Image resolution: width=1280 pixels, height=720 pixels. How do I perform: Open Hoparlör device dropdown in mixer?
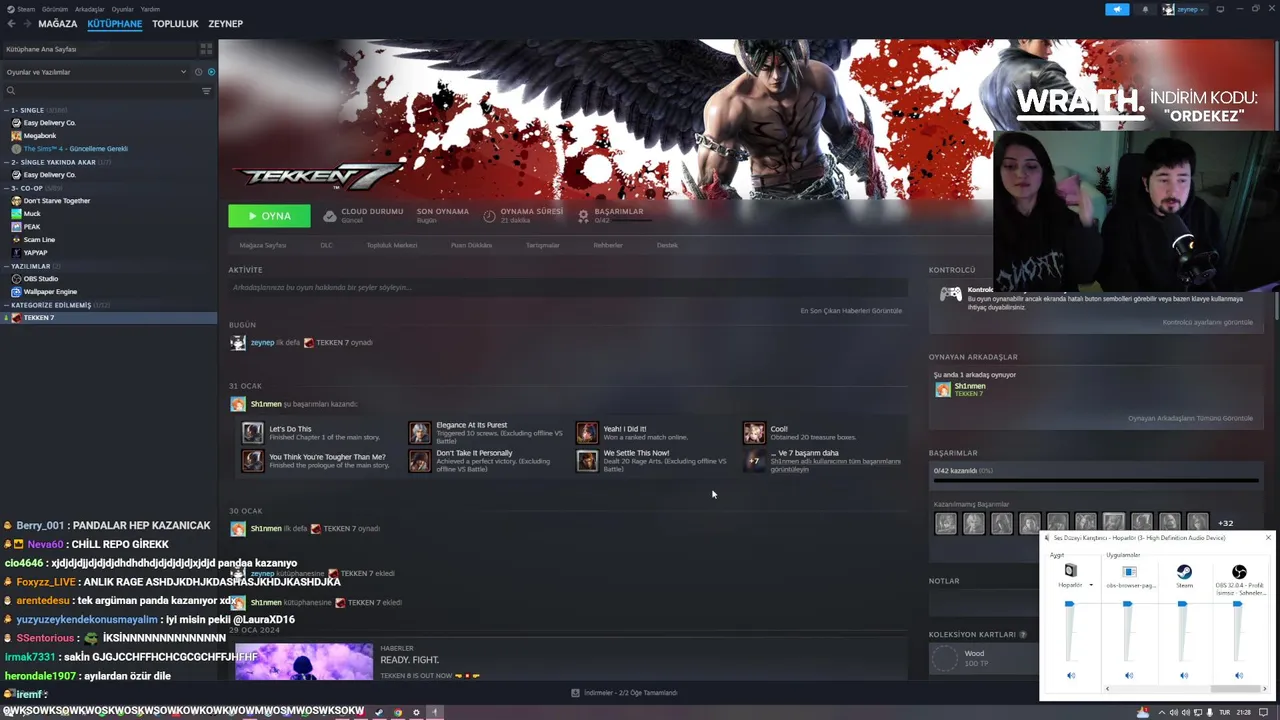[1090, 585]
